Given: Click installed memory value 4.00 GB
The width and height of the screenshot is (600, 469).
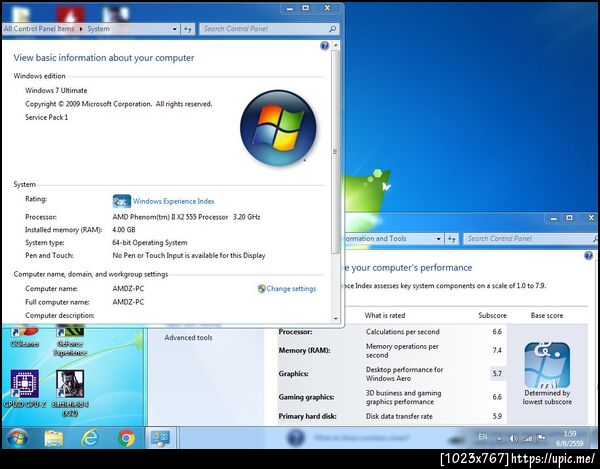Looking at the screenshot, I should point(124,230).
